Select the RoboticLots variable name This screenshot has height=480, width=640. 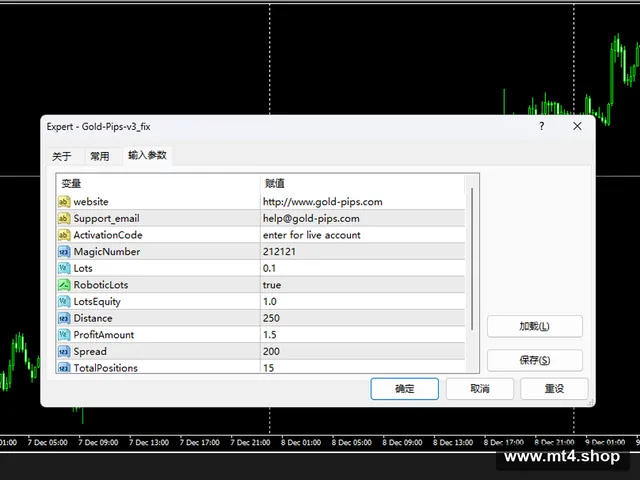101,285
